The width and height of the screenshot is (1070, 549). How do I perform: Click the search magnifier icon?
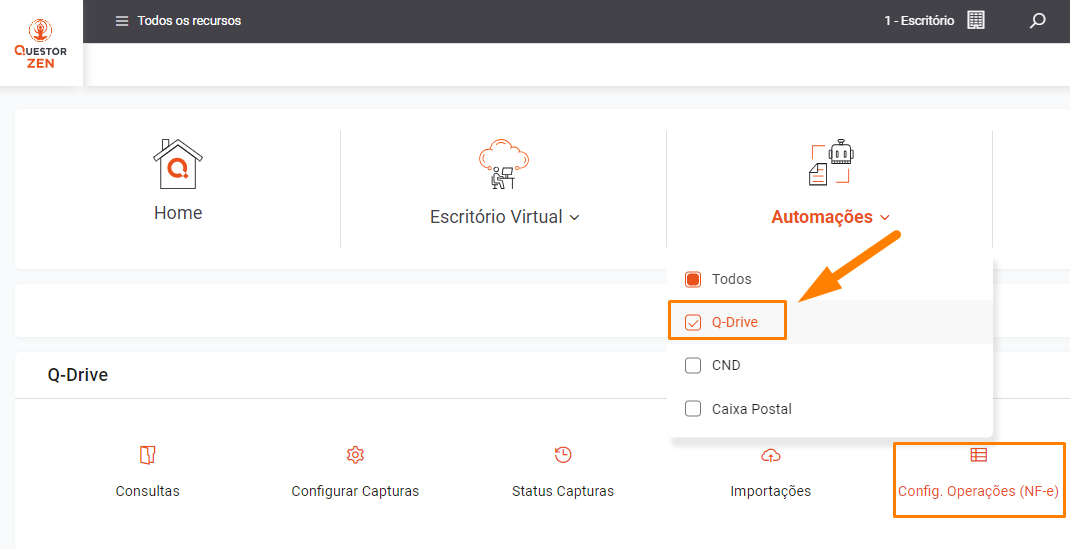coord(1037,21)
